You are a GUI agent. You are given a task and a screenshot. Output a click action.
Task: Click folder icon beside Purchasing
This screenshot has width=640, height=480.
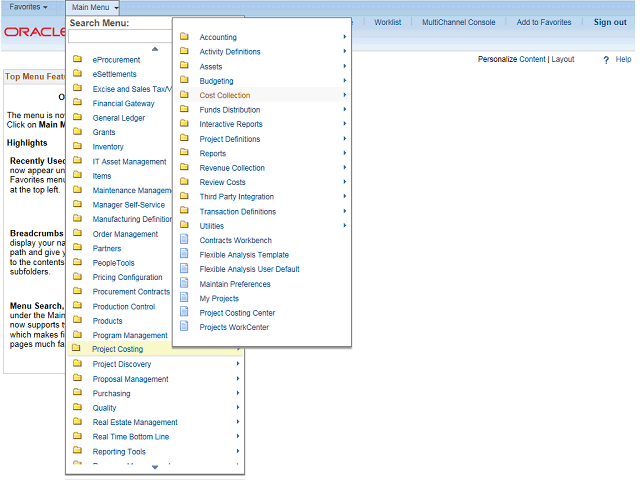77,392
